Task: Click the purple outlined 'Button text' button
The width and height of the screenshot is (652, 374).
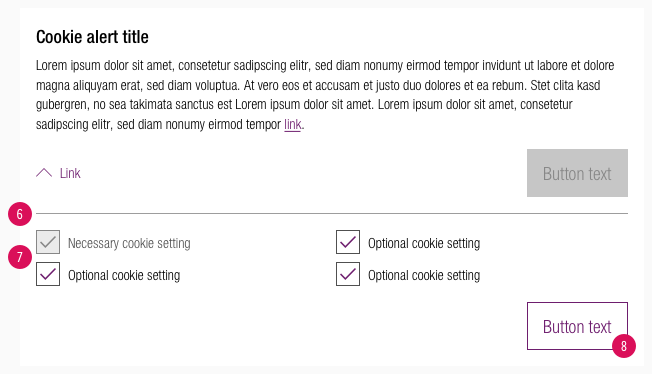Action: coord(577,326)
